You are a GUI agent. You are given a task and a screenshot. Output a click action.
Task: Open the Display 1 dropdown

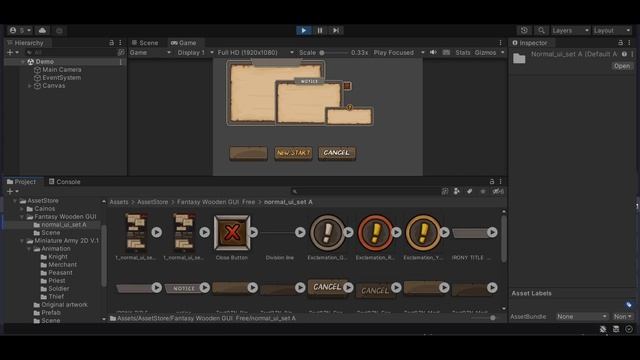coord(195,53)
